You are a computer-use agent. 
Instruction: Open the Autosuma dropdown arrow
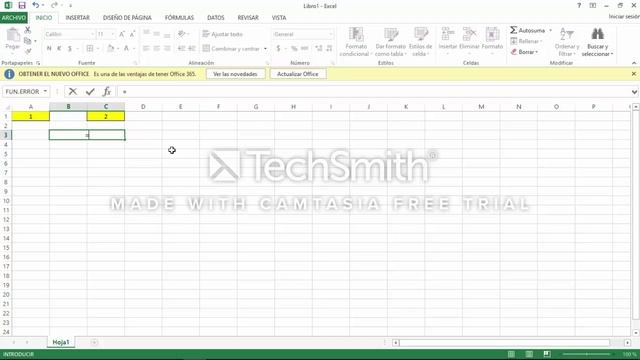(550, 30)
